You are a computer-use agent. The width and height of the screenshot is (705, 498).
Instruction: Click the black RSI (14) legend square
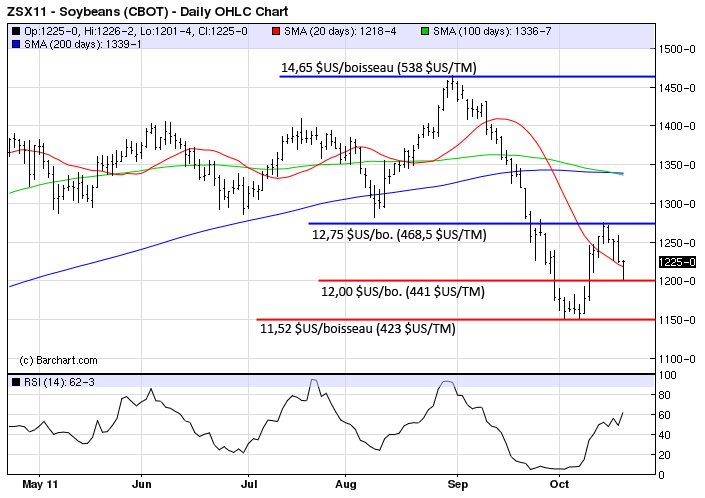[16, 382]
